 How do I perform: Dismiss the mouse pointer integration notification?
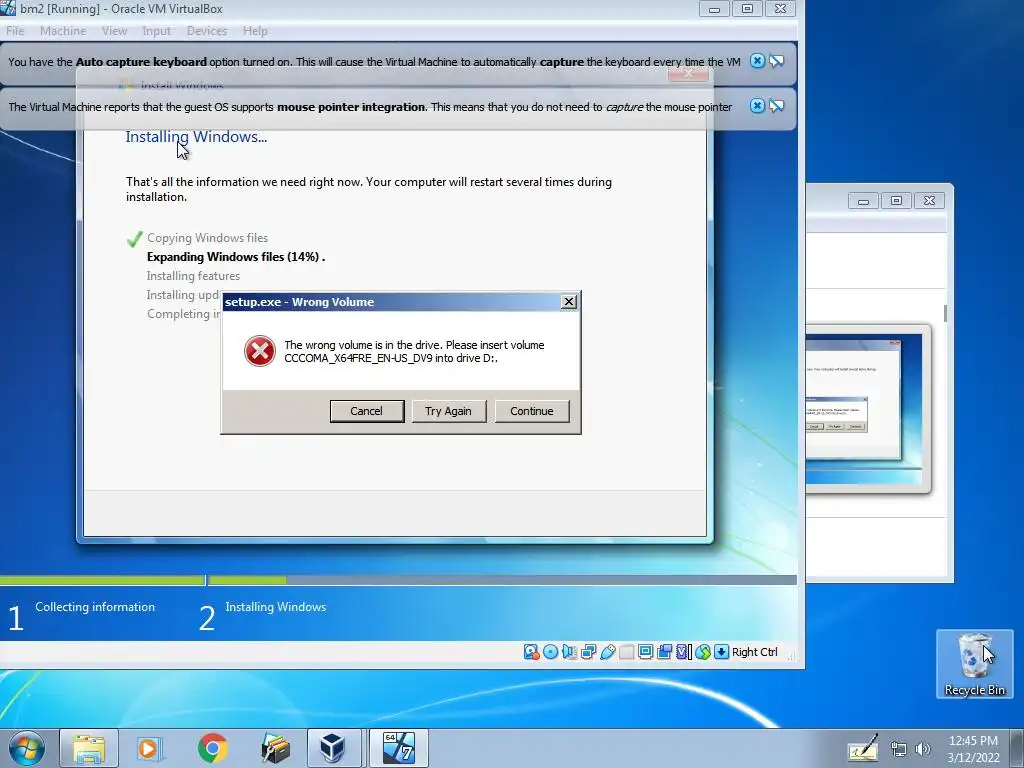pos(757,106)
